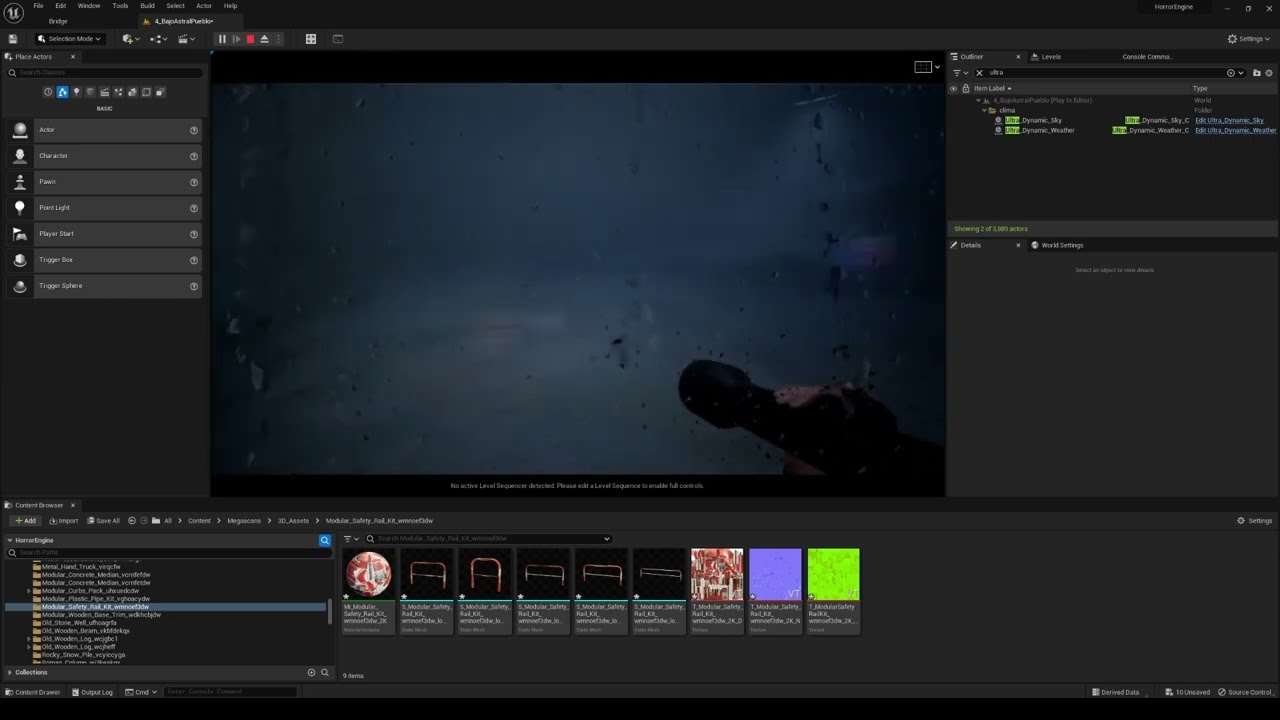This screenshot has width=1280, height=720.
Task: Pause the play-in-editor simulation
Action: (222, 39)
